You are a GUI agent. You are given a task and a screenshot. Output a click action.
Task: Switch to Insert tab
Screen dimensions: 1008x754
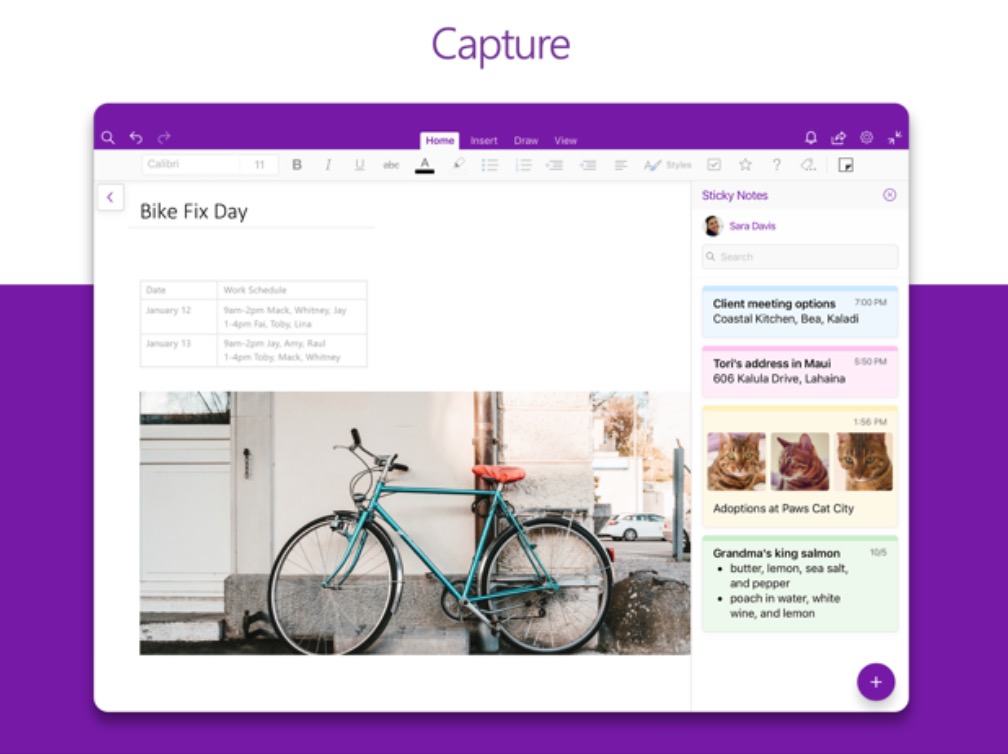pyautogui.click(x=483, y=141)
